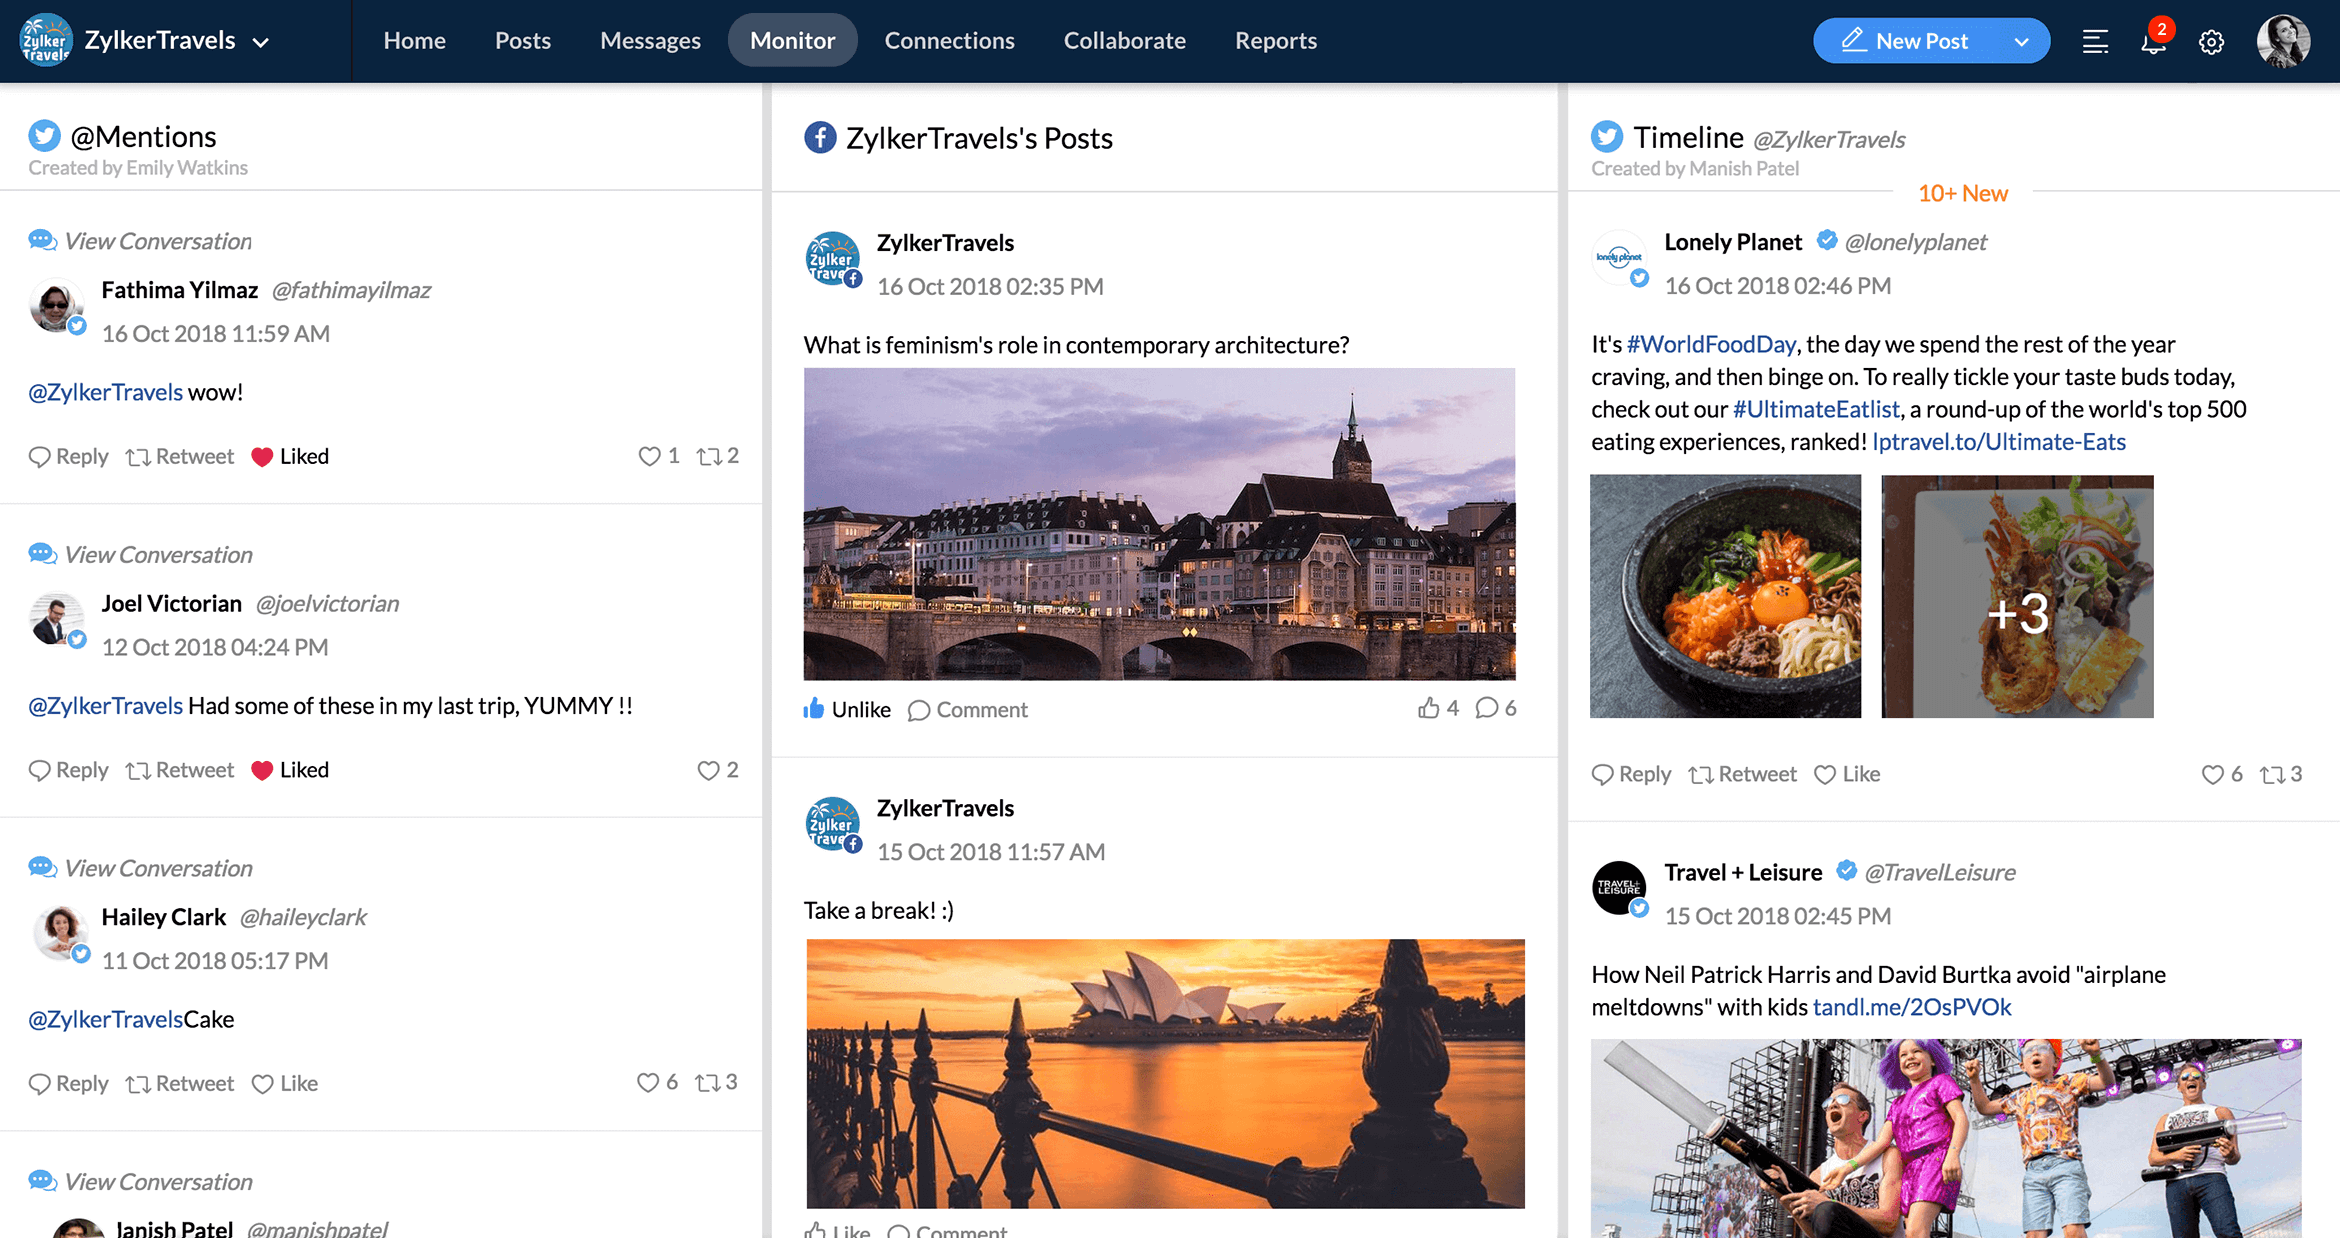Screen dimensions: 2340x1238
Task: Open the Sydney Opera House sunset image
Action: (1165, 1073)
